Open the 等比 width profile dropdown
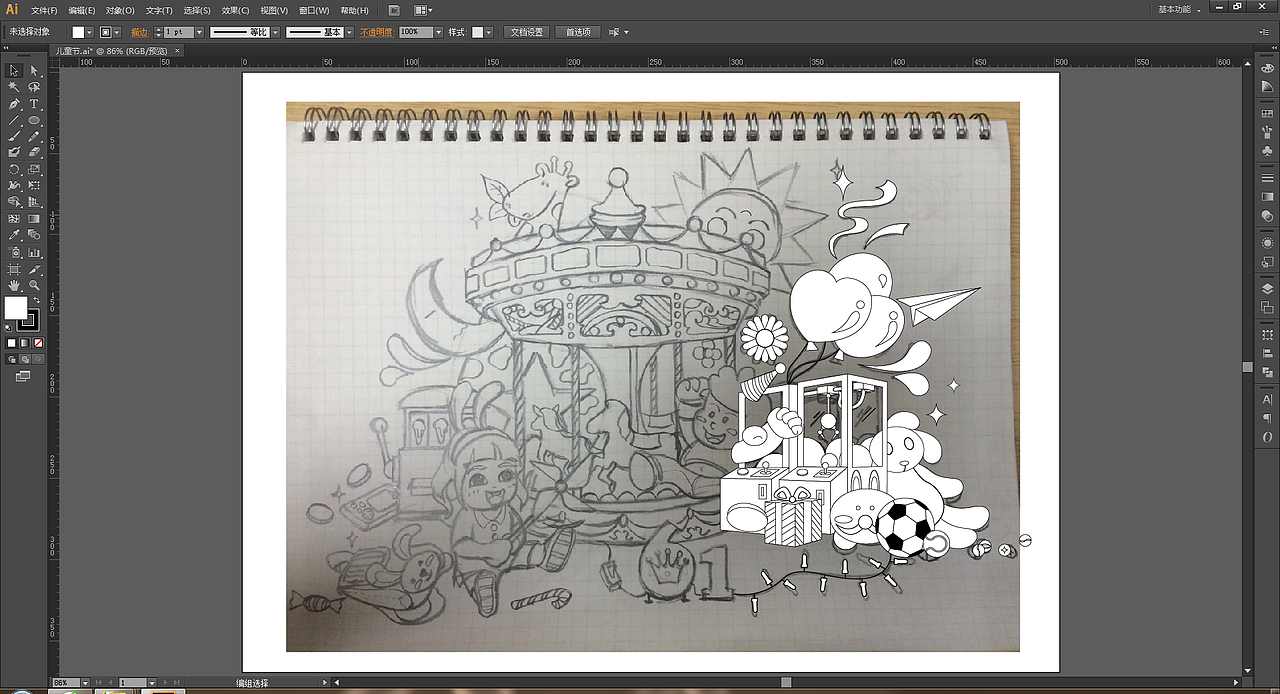Screen dimensions: 1280x694 (275, 32)
